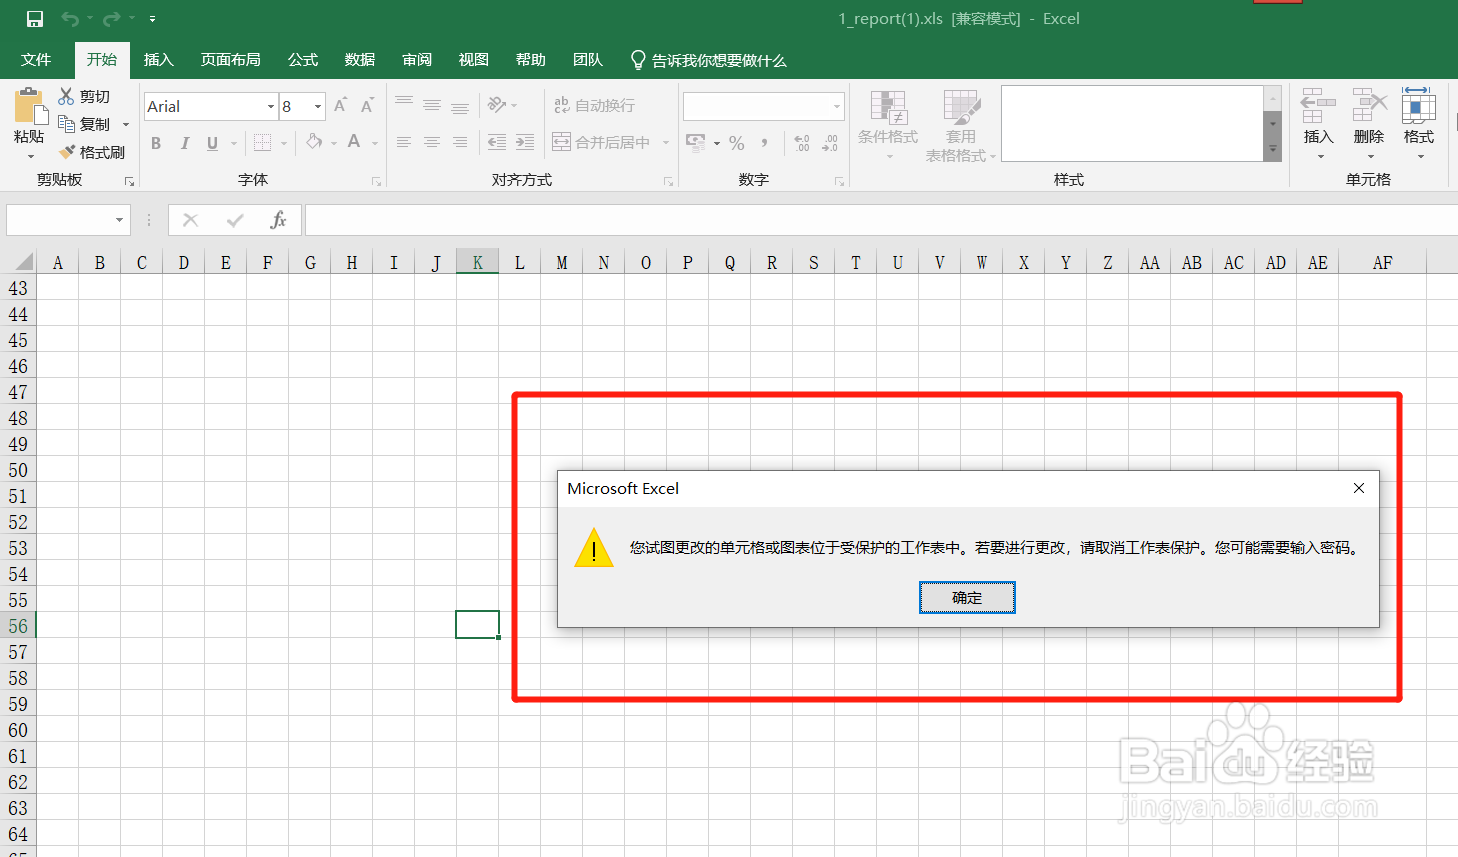Click 确定 to dismiss the protection warning
Image resolution: width=1458 pixels, height=857 pixels.
(x=966, y=597)
